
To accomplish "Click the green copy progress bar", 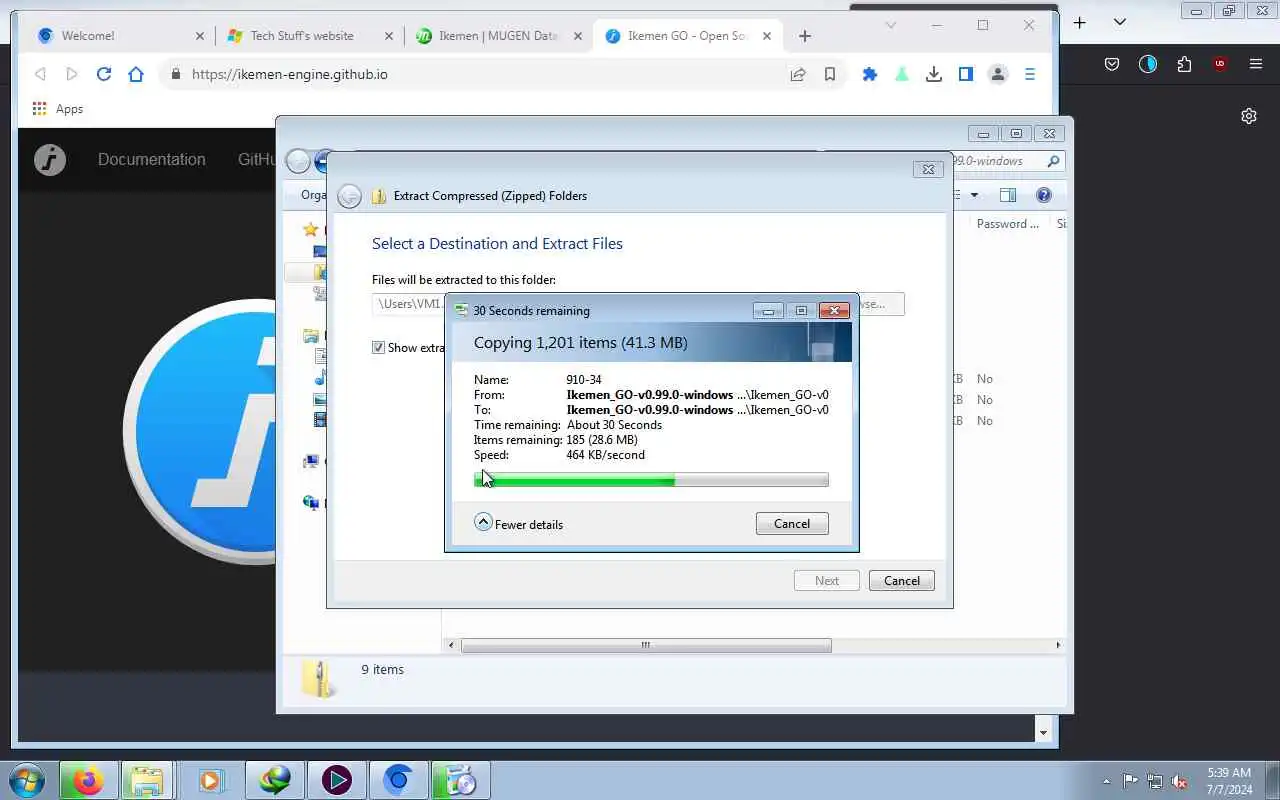I will click(651, 480).
